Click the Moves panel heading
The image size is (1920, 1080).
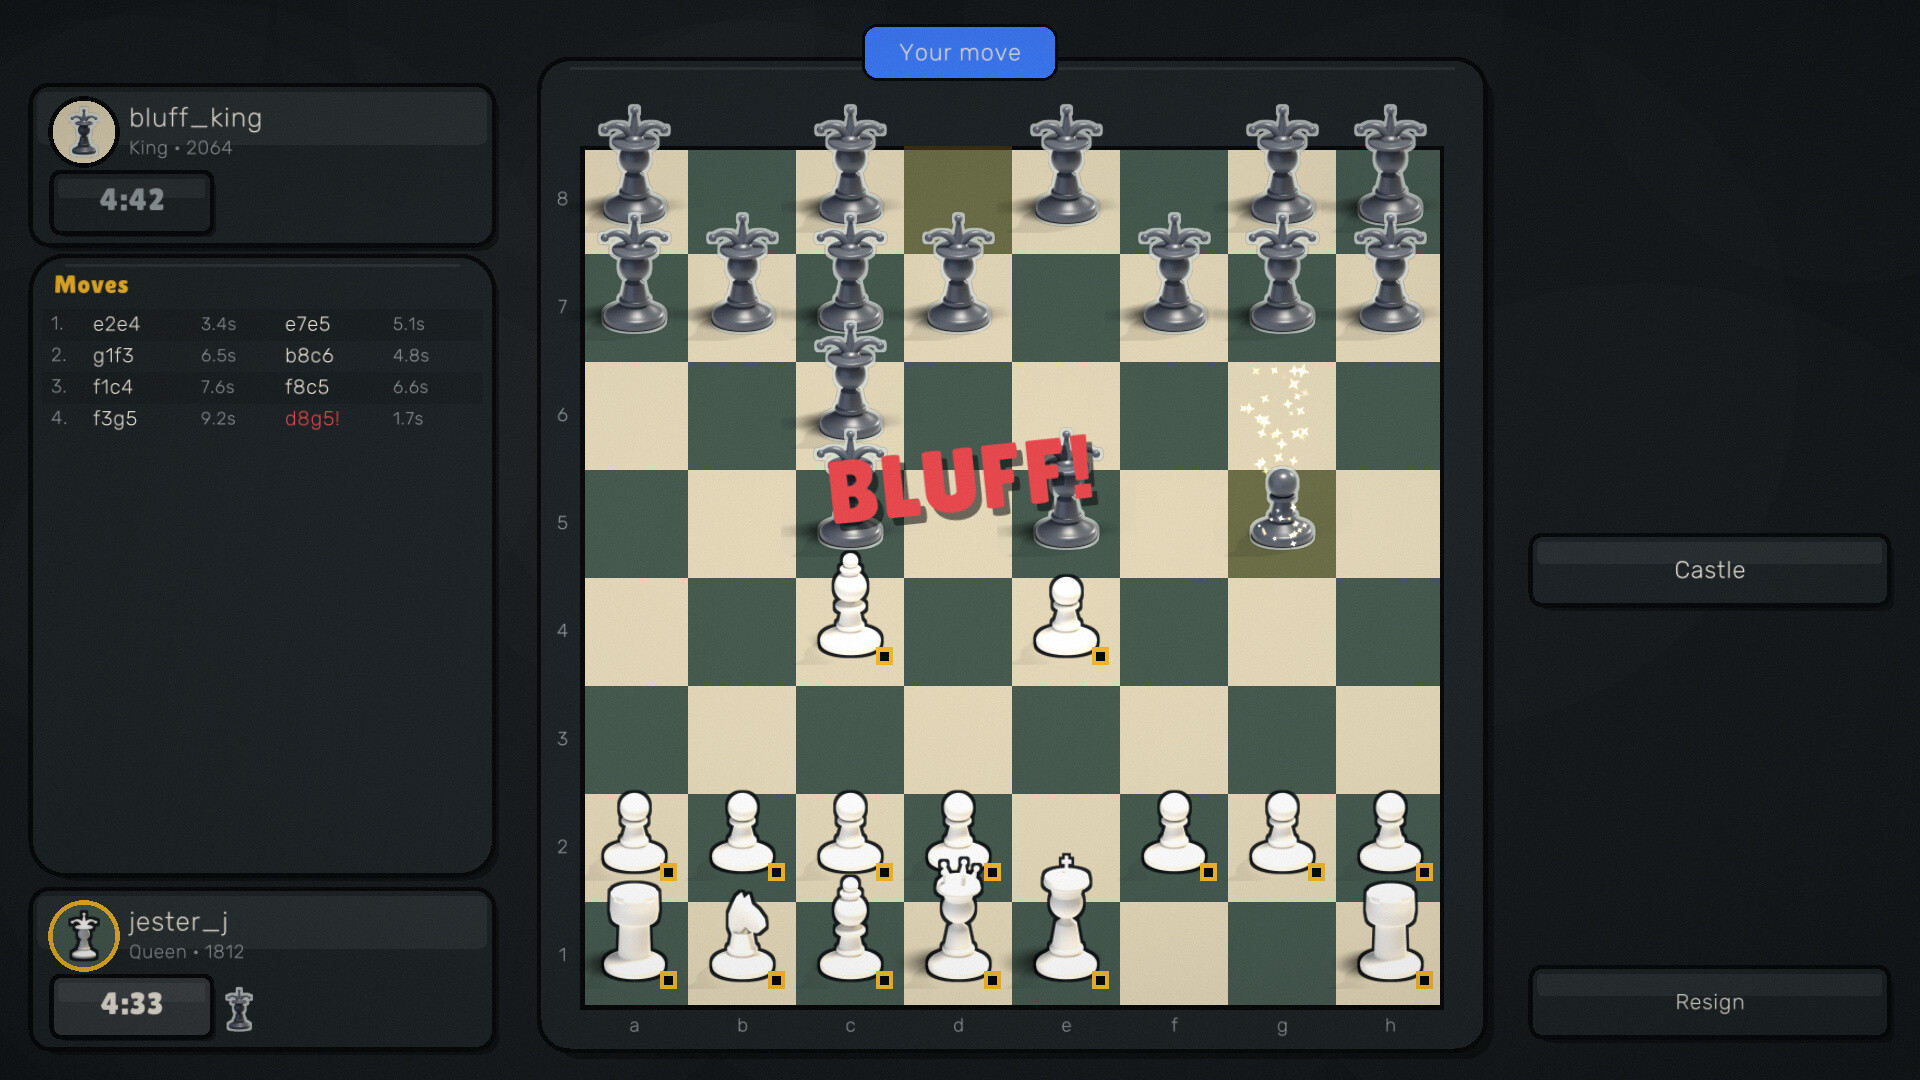[x=91, y=285]
